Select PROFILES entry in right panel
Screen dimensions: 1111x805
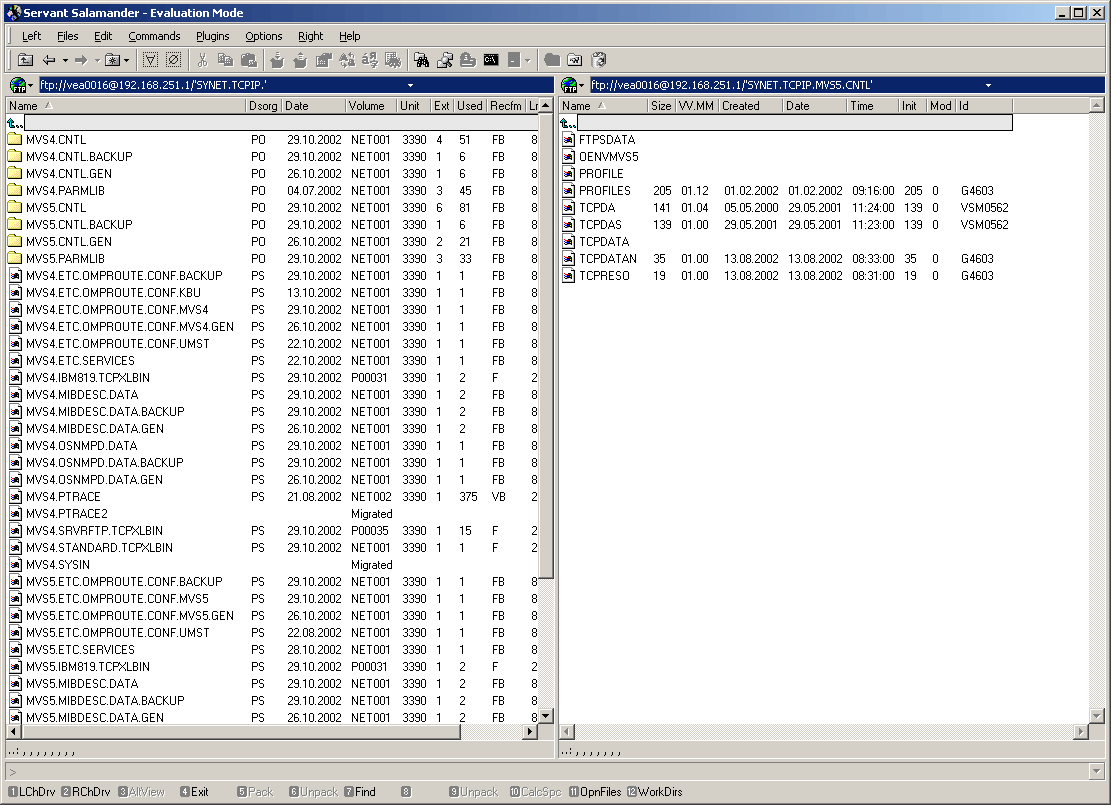point(786,191)
